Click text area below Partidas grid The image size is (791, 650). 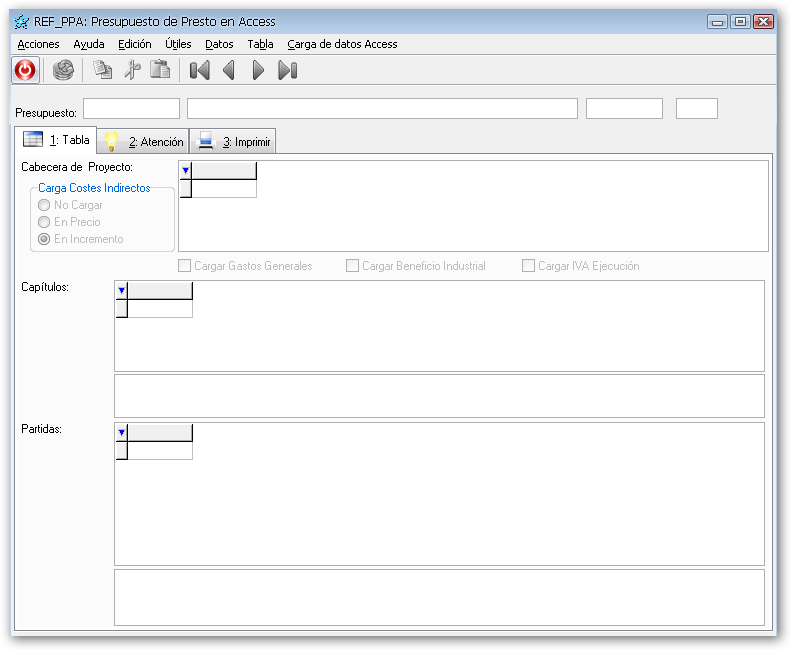coord(439,598)
